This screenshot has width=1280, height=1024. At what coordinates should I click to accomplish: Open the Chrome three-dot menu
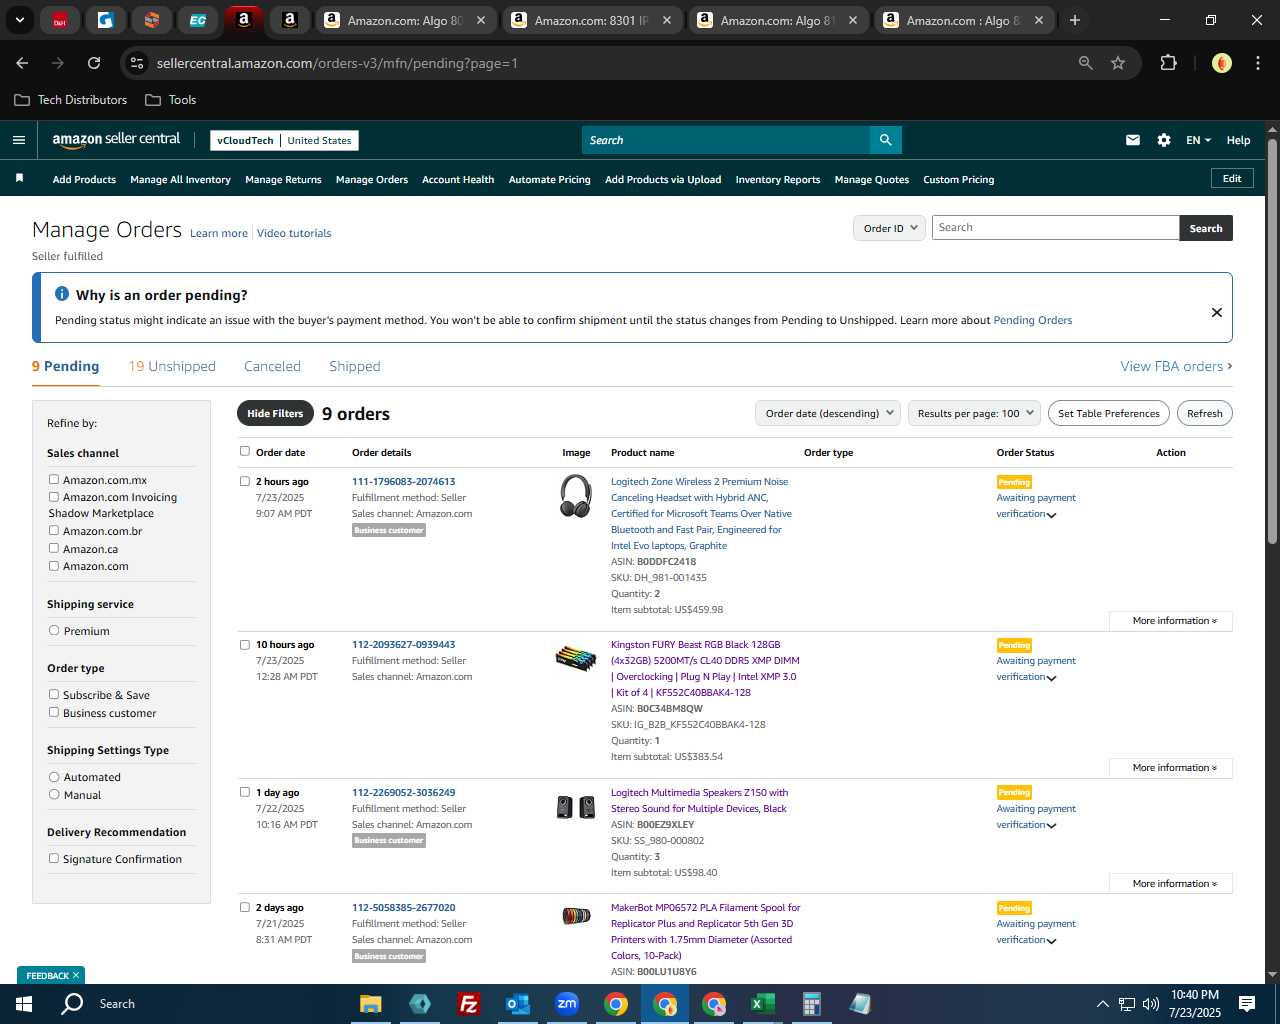coord(1256,63)
